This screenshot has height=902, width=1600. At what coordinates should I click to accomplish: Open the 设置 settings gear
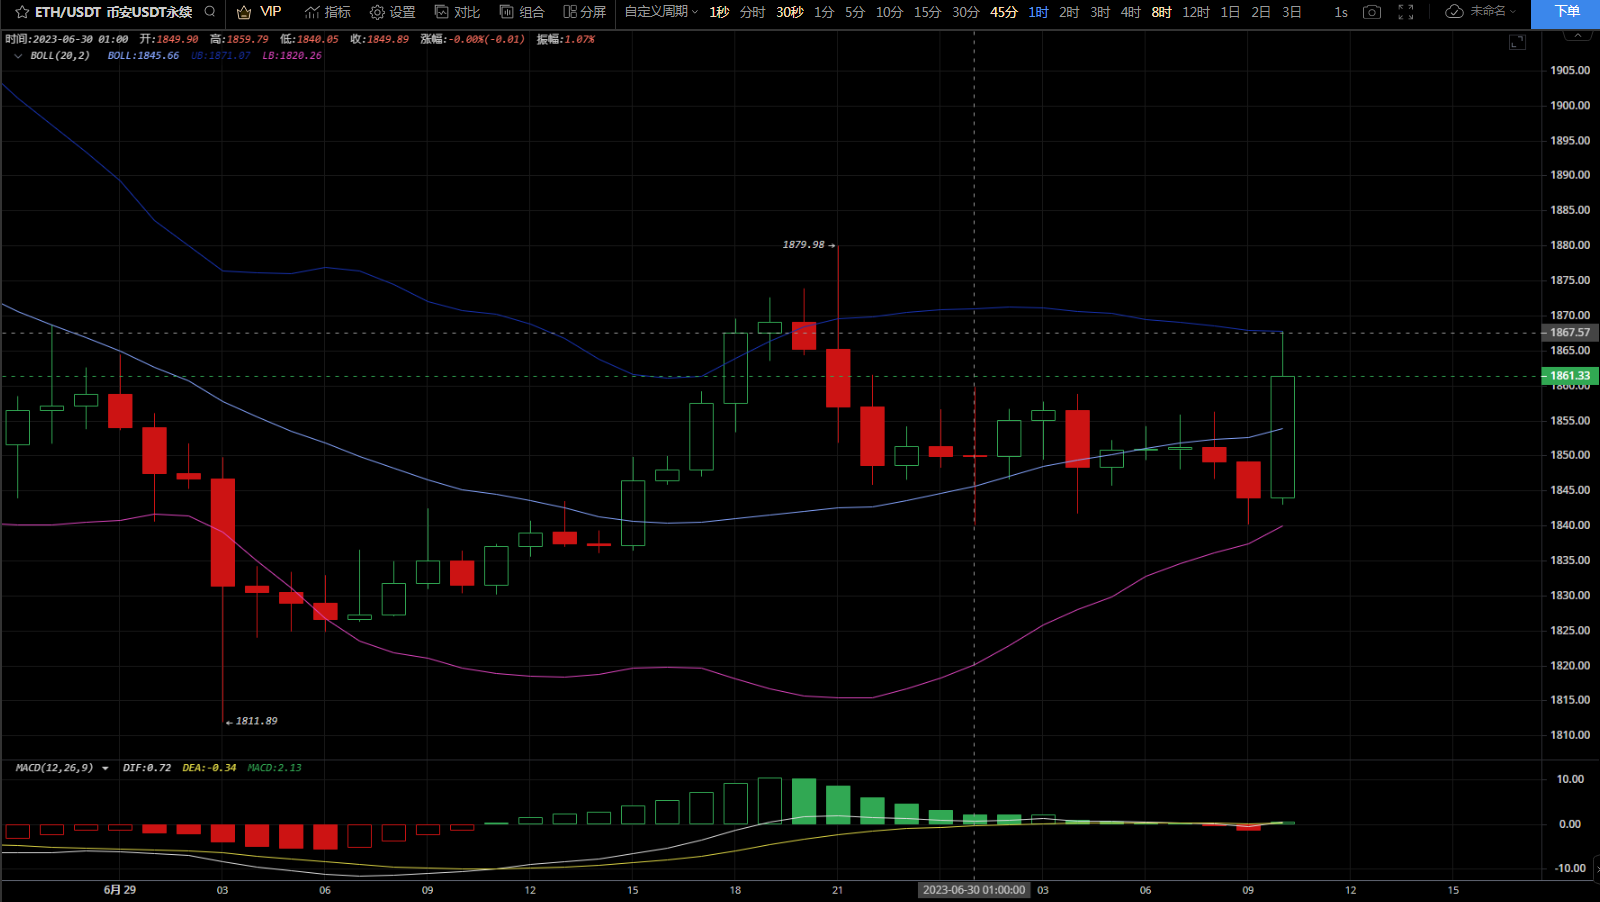click(377, 12)
